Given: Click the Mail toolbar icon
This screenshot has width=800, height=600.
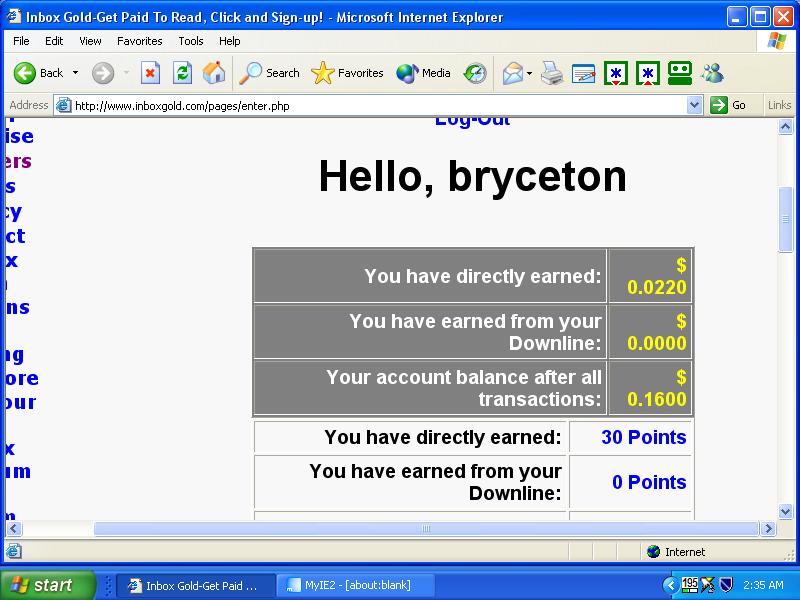Looking at the screenshot, I should point(511,73).
